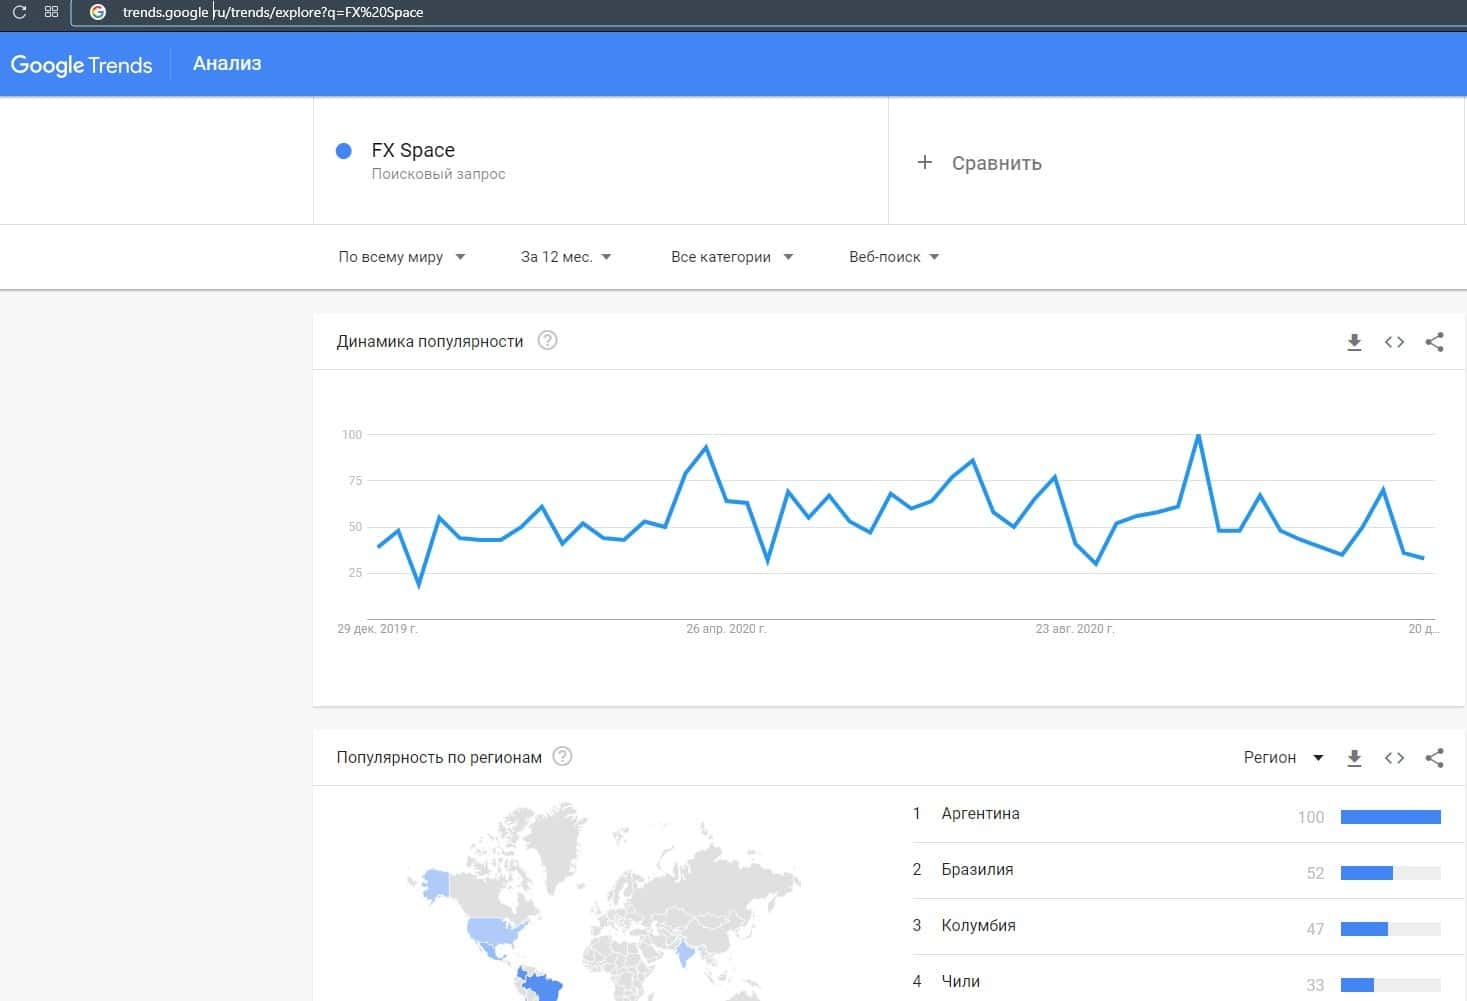
Task: Click the 29 дек. 2019 г. axis date label
Action: click(377, 629)
